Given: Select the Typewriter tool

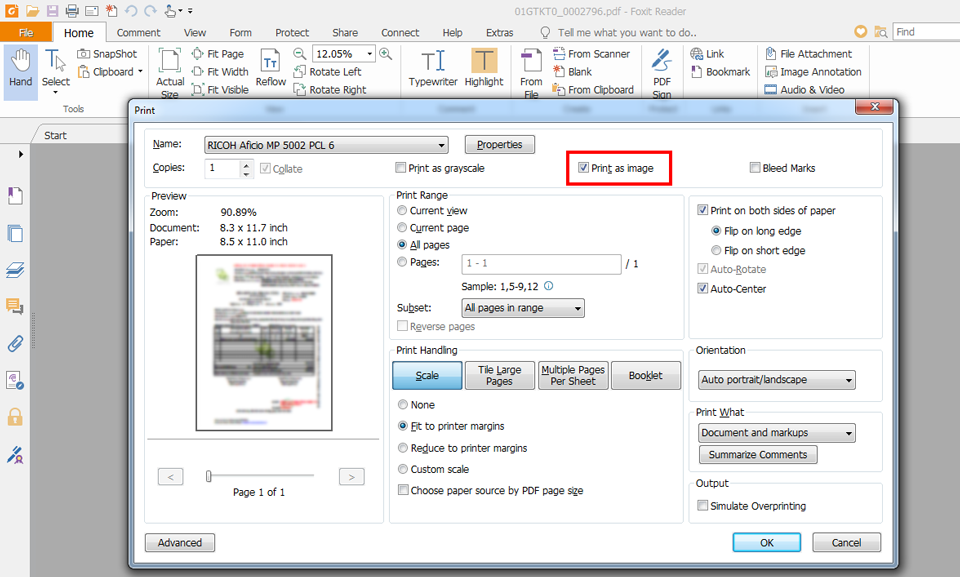Looking at the screenshot, I should point(433,69).
